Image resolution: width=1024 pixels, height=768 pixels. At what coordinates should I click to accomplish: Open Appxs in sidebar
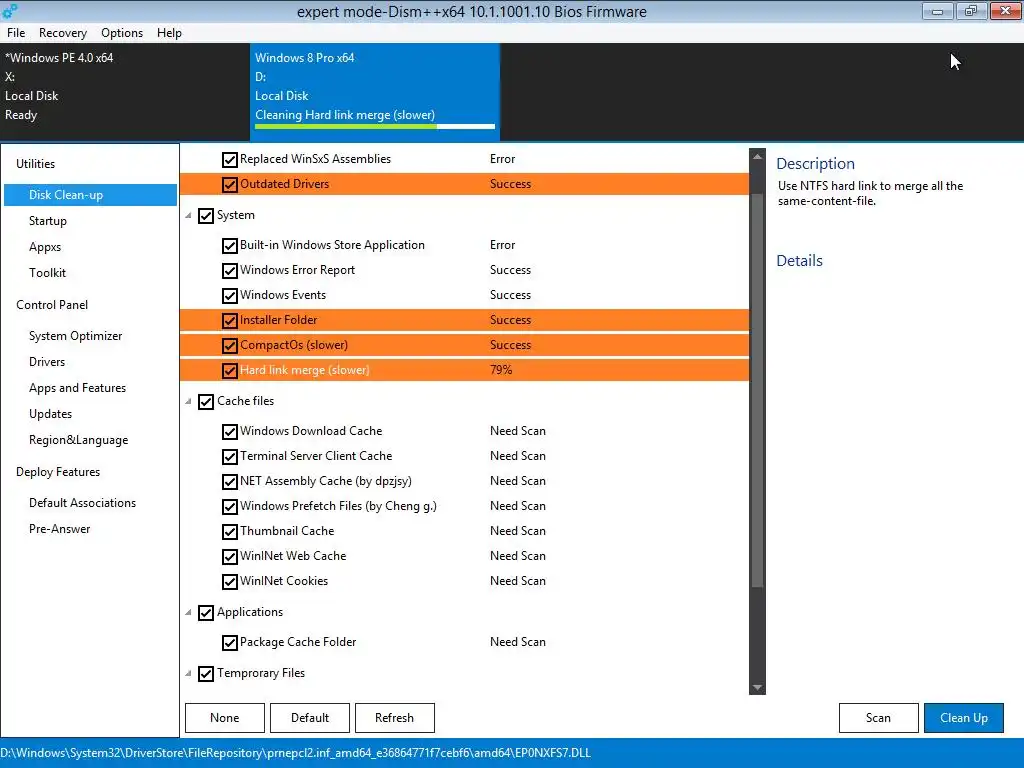coord(45,247)
